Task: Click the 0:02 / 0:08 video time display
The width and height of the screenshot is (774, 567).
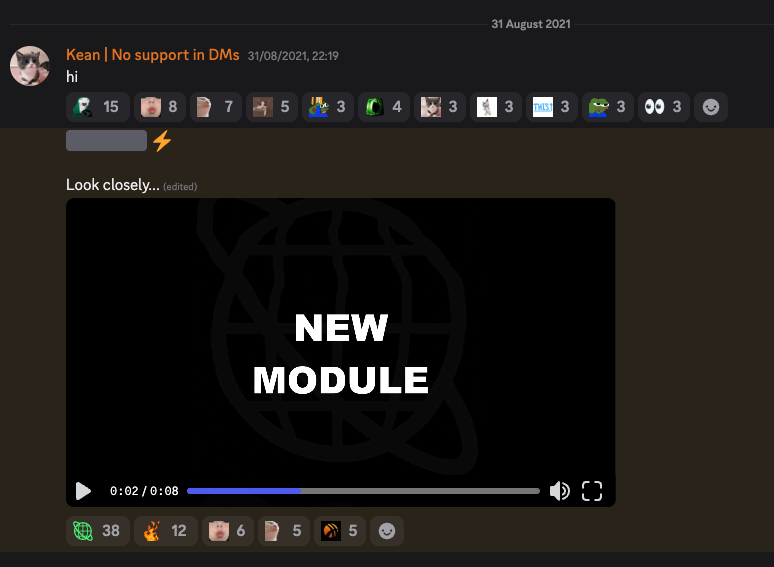Action: click(144, 491)
